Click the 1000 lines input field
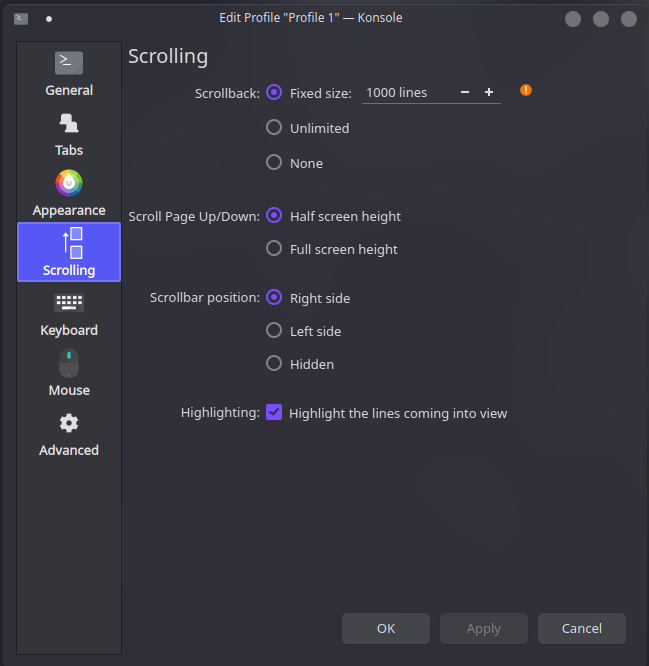This screenshot has width=649, height=666. [x=405, y=92]
